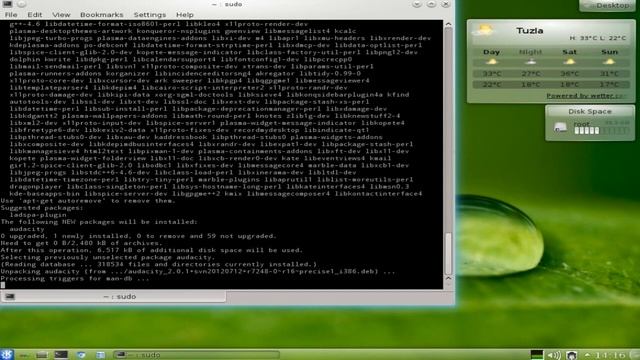
Task: Click the Konsole window menu icon in the title bar
Action: tap(7, 4)
